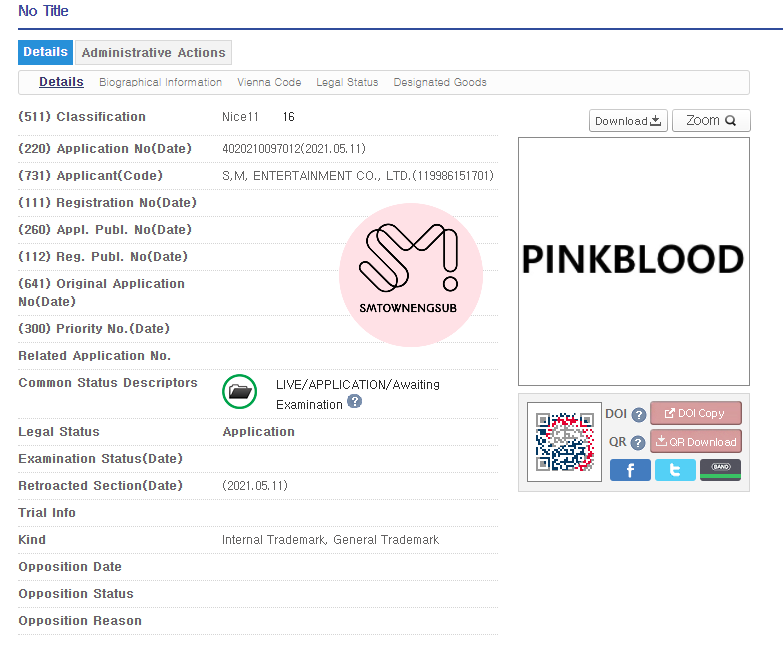Open the Designated Goods sub-tab

pos(440,82)
